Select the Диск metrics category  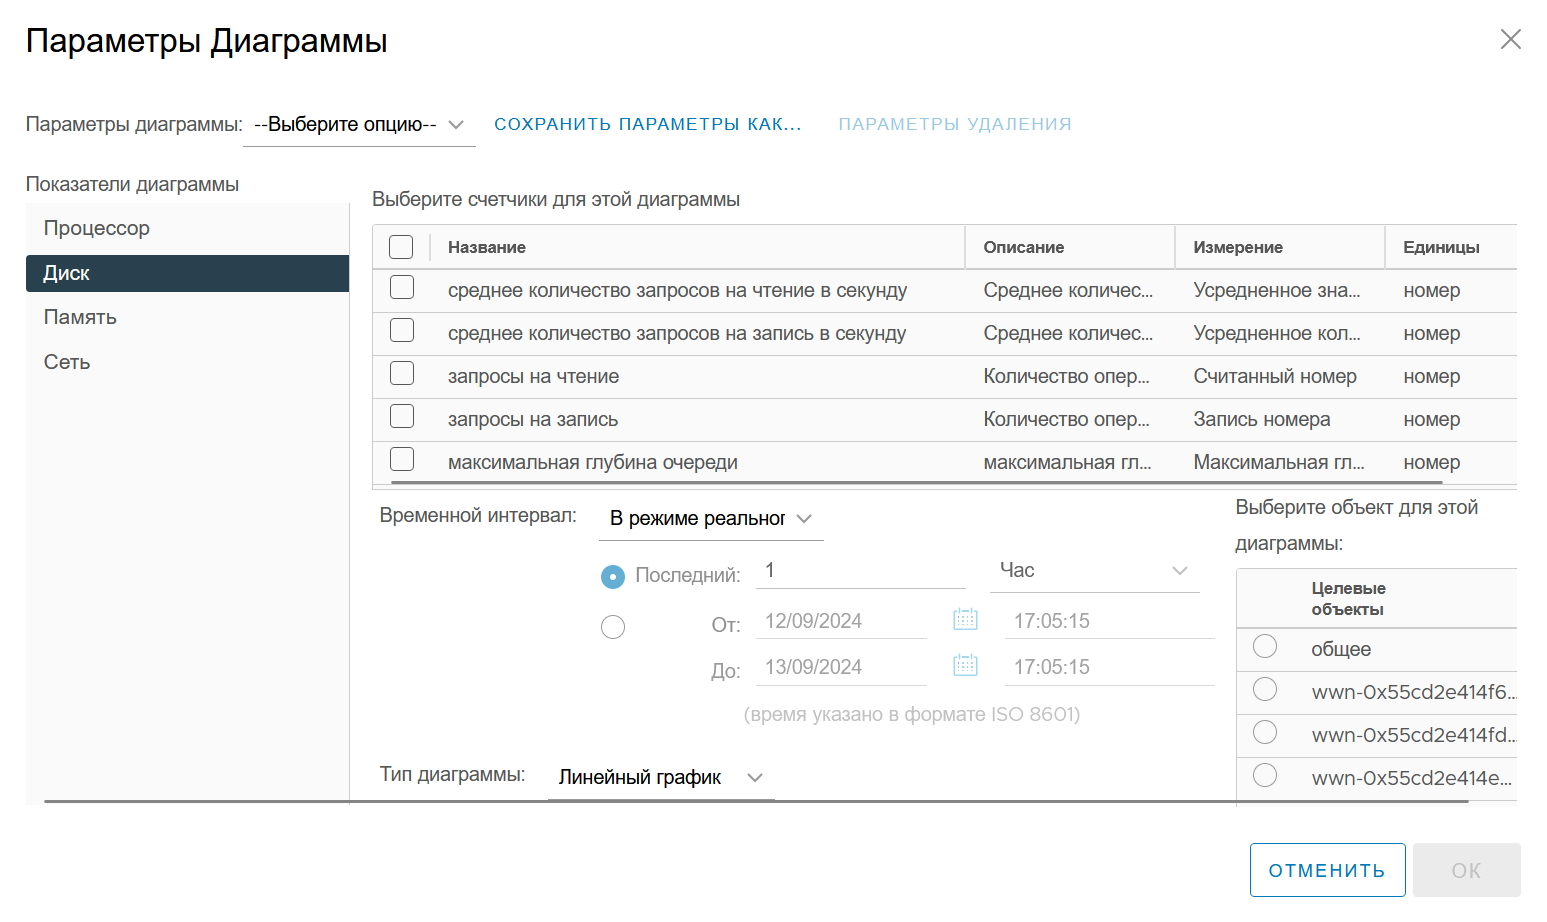pos(187,273)
